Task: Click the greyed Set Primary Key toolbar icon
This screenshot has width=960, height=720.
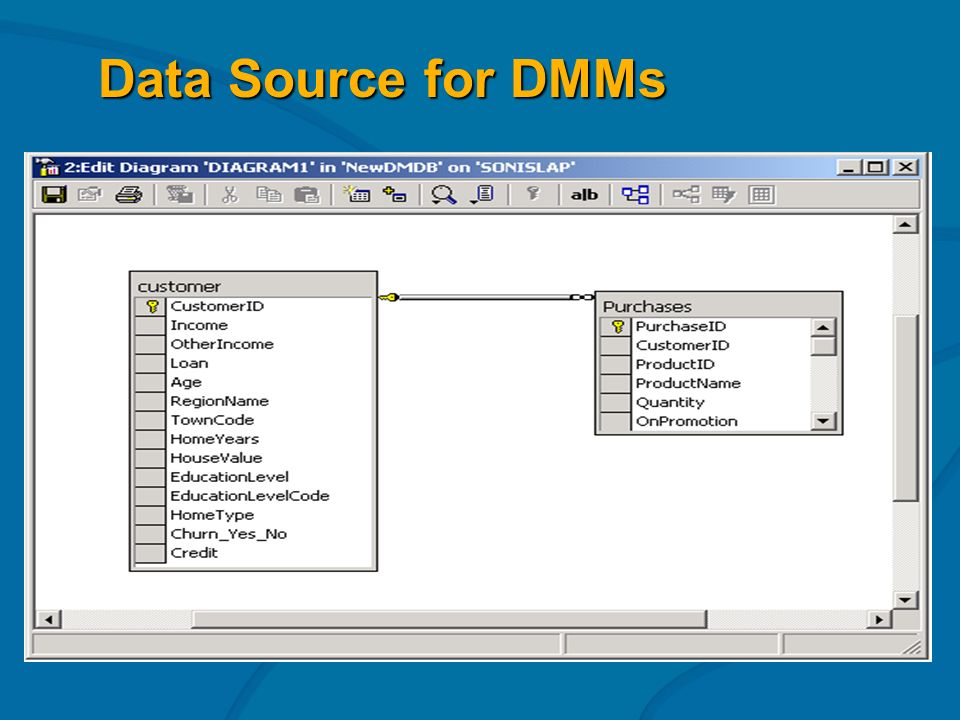Action: click(x=533, y=195)
